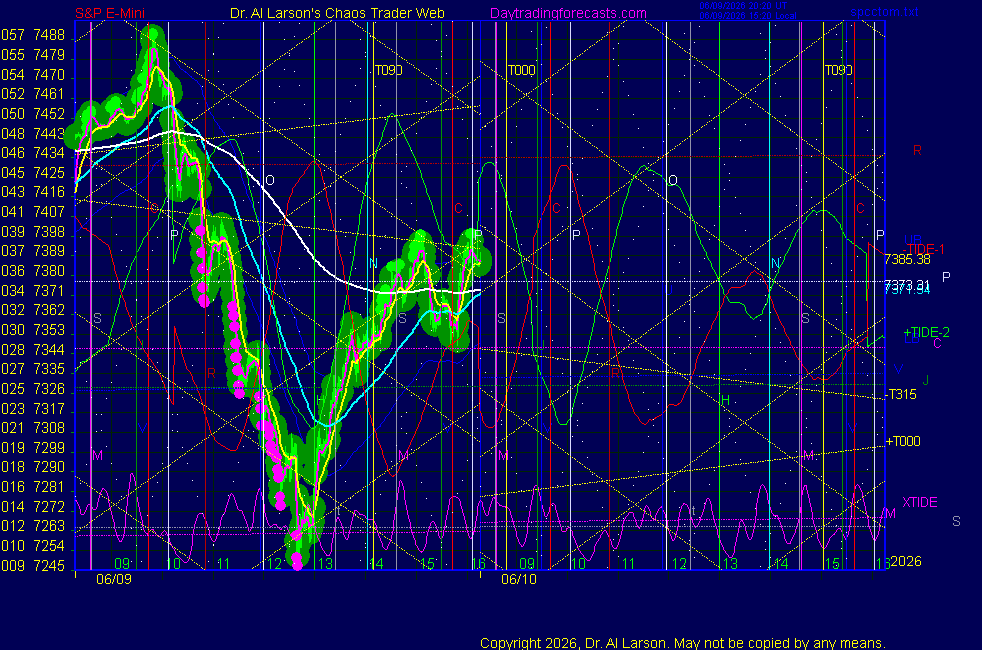Click 'Dr. Al Larson's Chaos Trader Web' heading
This screenshot has height=650, width=982.
pyautogui.click(x=337, y=13)
